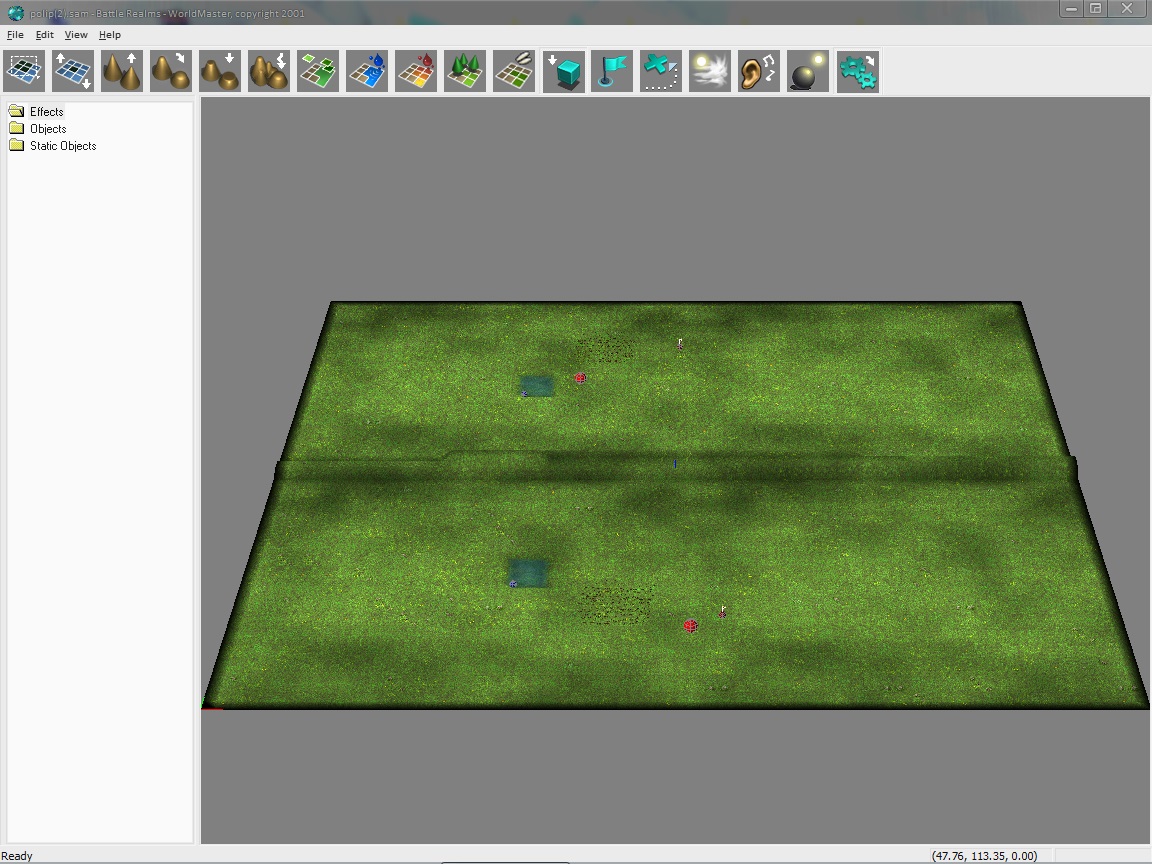Select the Objects folder in tree

click(x=48, y=129)
